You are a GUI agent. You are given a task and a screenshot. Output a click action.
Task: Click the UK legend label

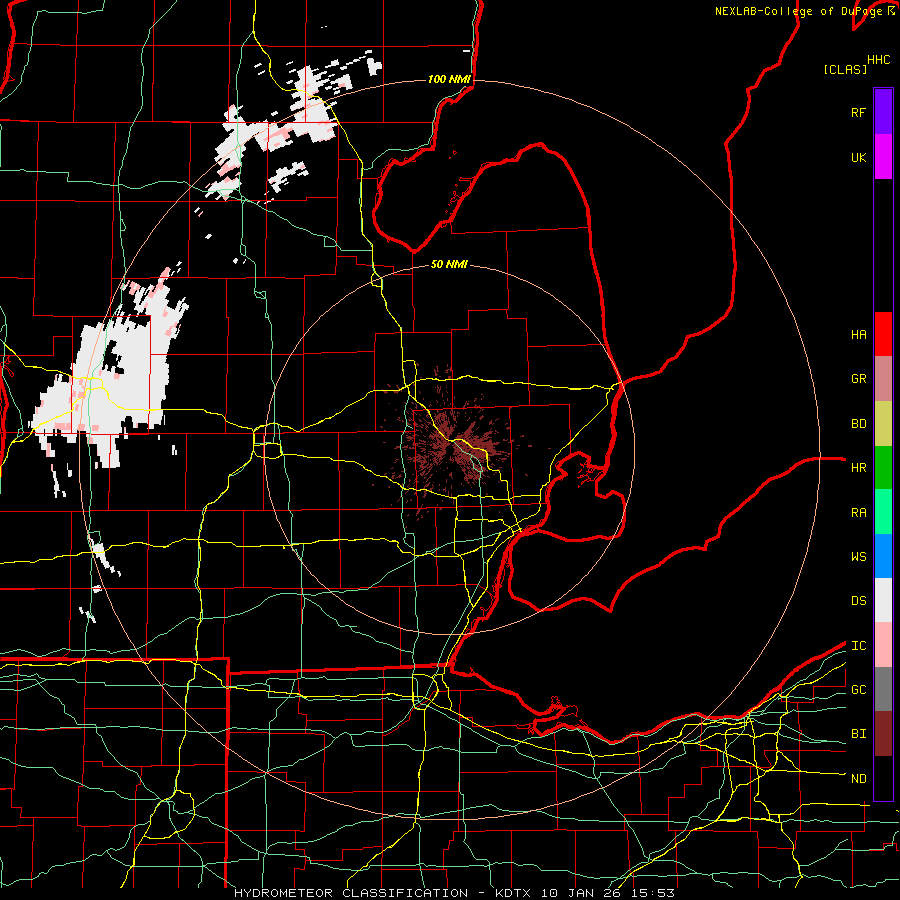tap(859, 157)
